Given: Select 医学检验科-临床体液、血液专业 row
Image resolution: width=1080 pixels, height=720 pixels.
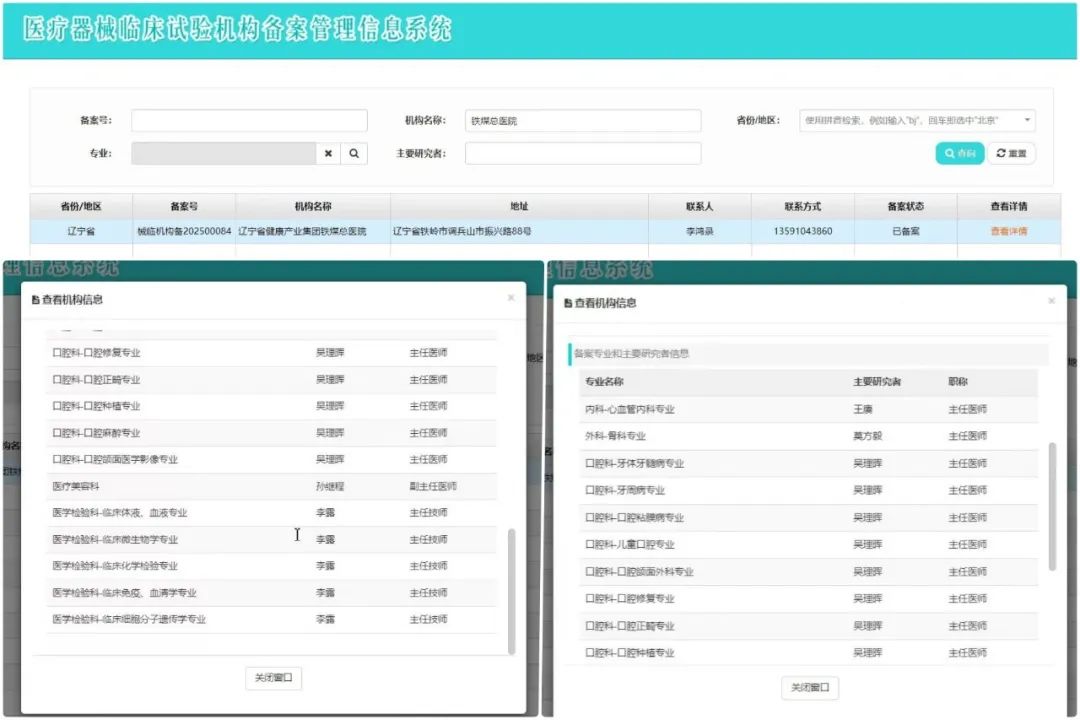Looking at the screenshot, I should [x=271, y=513].
